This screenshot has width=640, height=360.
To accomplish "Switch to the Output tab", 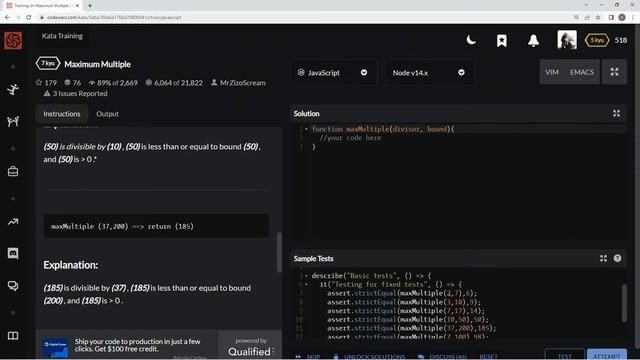I will 107,114.
